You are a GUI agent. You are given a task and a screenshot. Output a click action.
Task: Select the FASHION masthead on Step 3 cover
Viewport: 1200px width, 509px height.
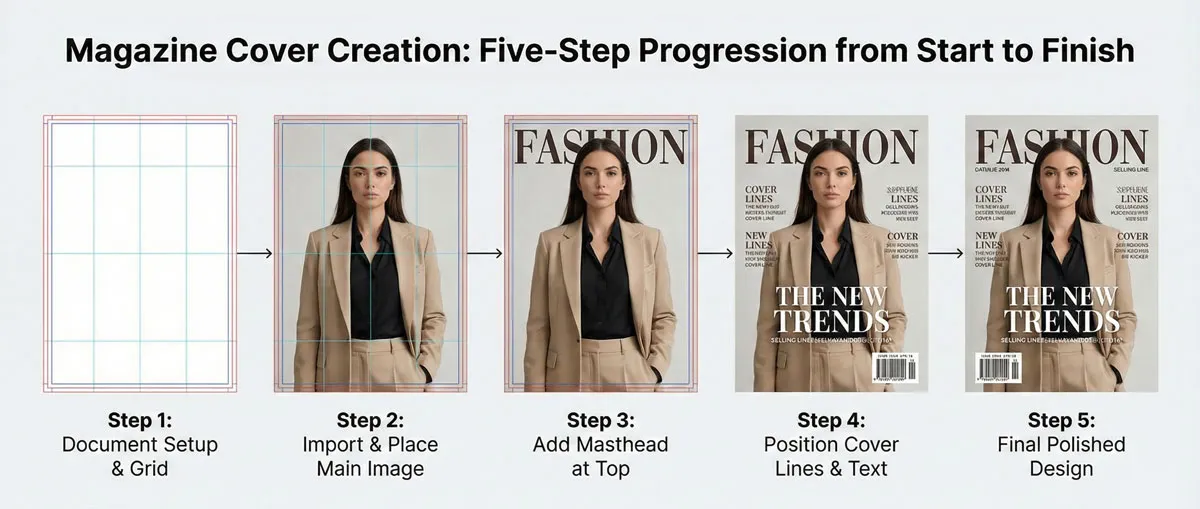(x=600, y=146)
